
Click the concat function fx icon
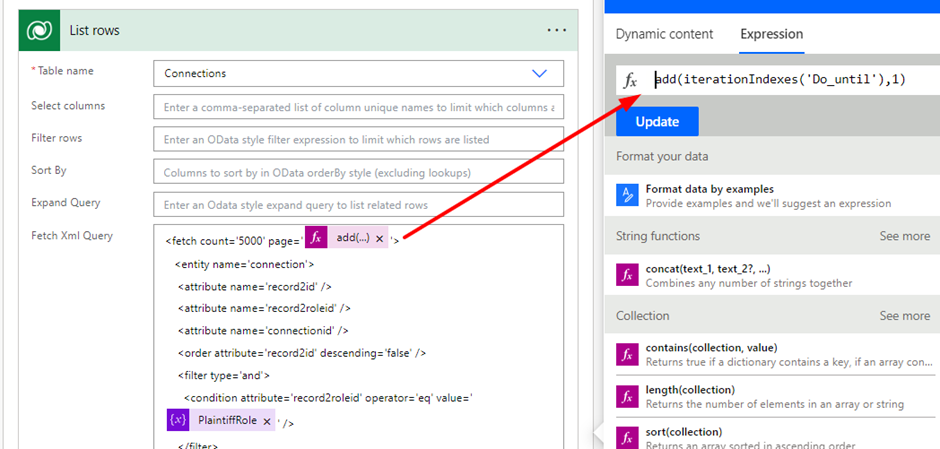[627, 275]
